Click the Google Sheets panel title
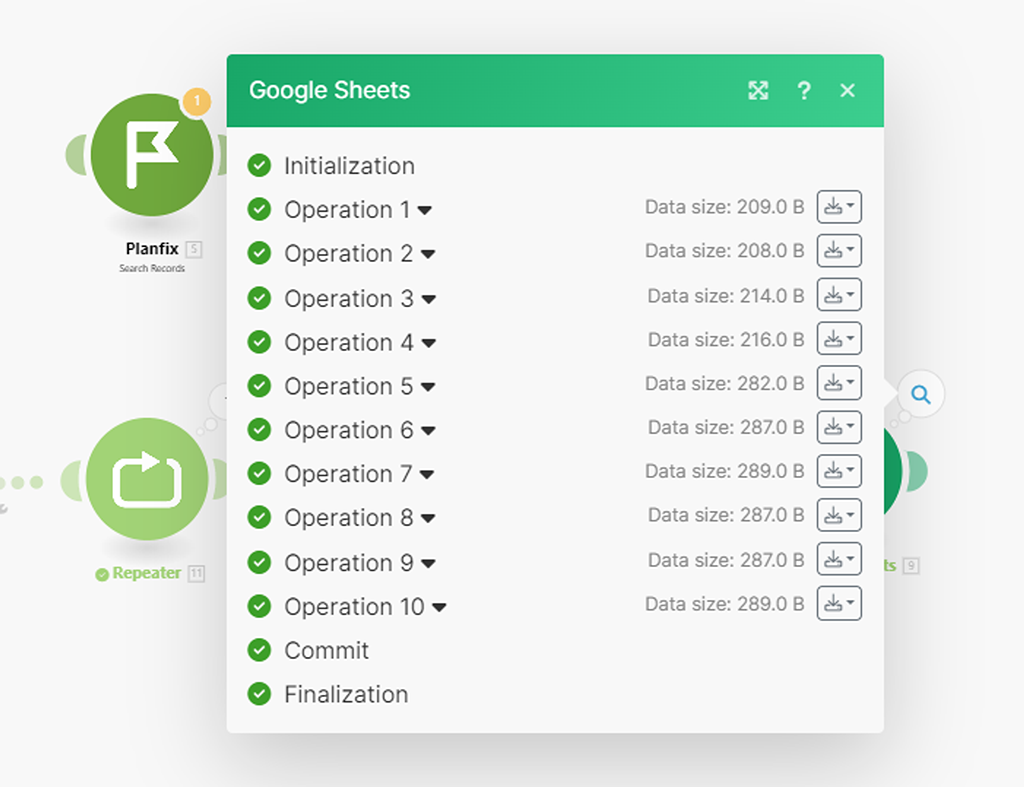Screen dimensions: 1024x787 point(330,90)
